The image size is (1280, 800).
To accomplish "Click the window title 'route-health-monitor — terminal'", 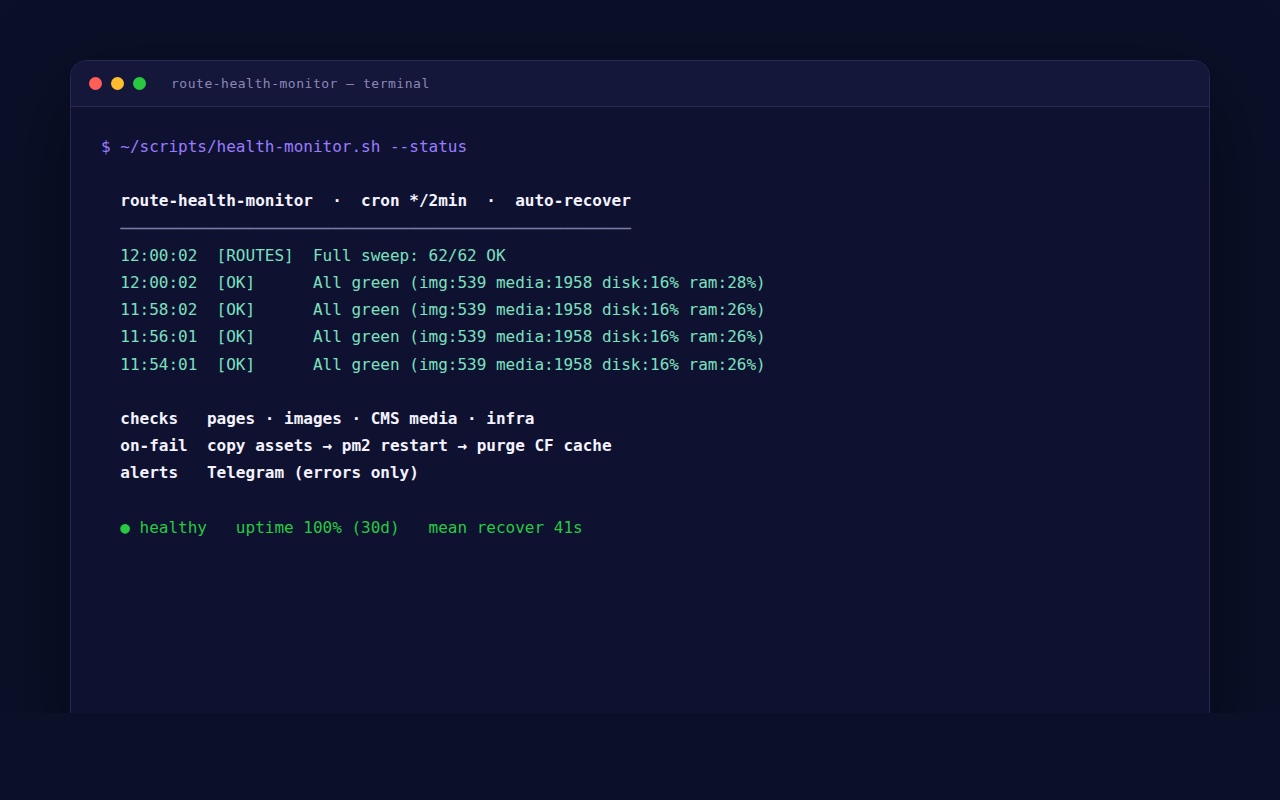I will (300, 84).
